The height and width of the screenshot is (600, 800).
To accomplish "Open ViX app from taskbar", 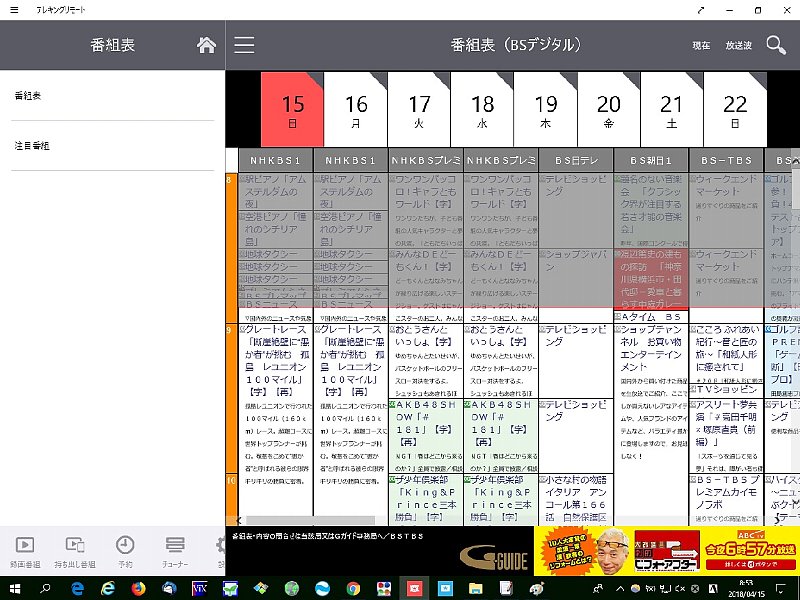I will click(199, 588).
